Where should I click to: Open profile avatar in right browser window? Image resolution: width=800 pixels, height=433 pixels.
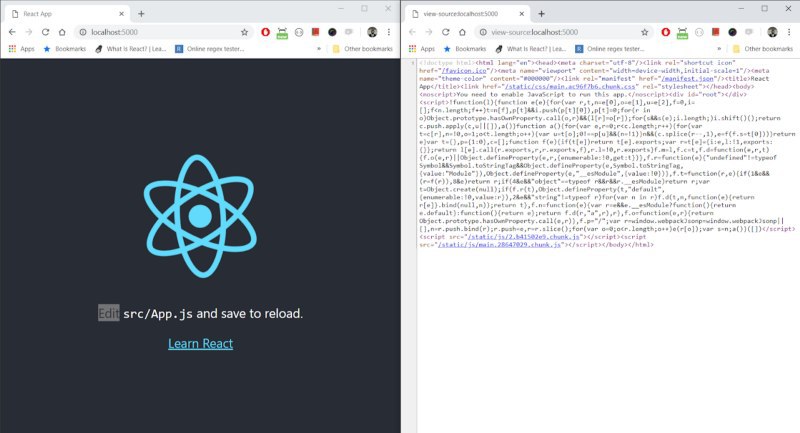tap(772, 32)
